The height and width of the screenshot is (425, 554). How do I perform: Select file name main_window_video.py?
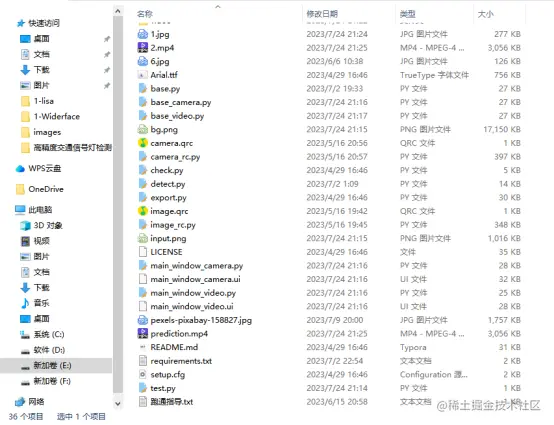pos(193,293)
